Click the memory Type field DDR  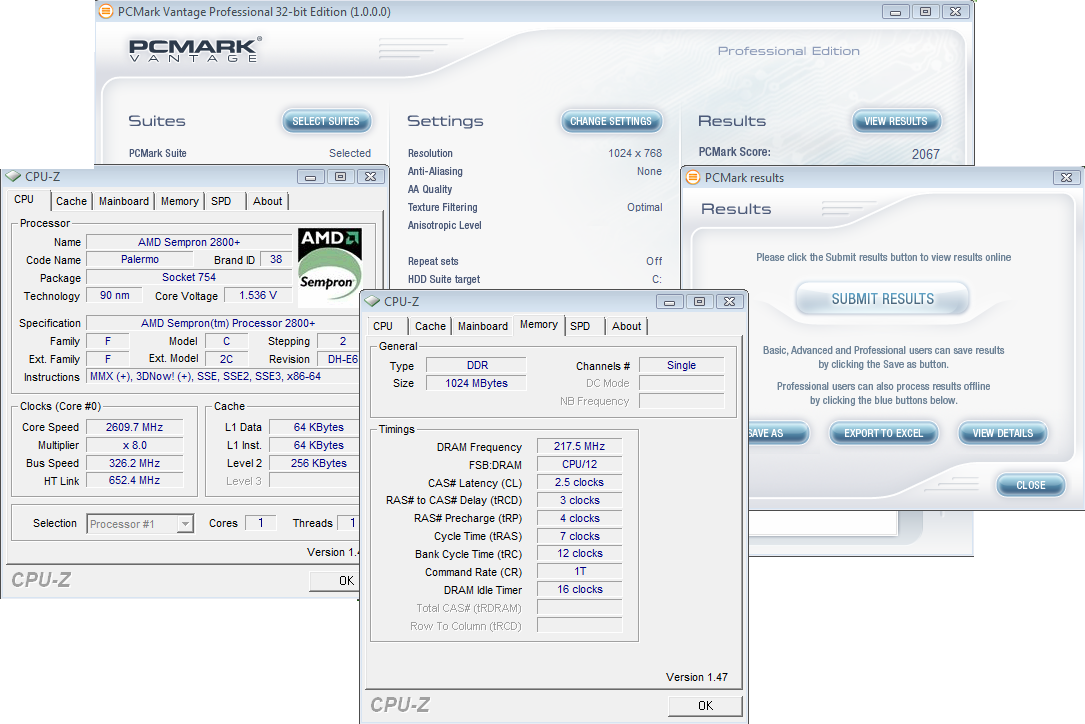(x=476, y=365)
